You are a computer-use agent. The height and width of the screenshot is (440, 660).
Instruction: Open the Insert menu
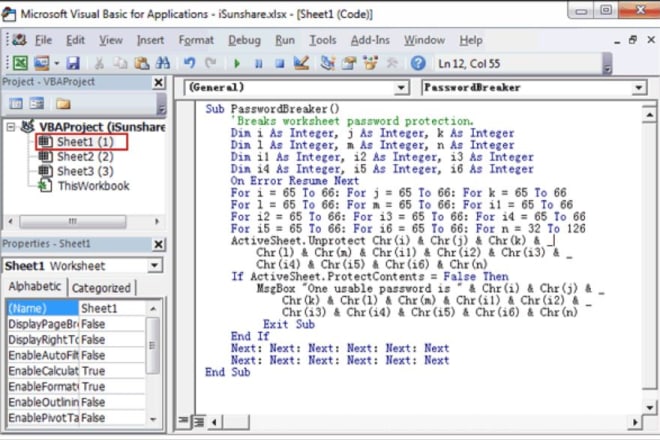[150, 40]
